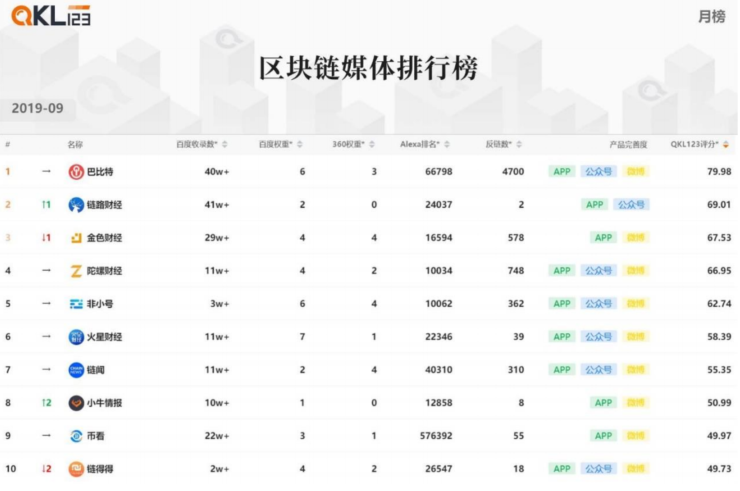Open the 巴比特 logo icon
The image size is (740, 491).
76,172
